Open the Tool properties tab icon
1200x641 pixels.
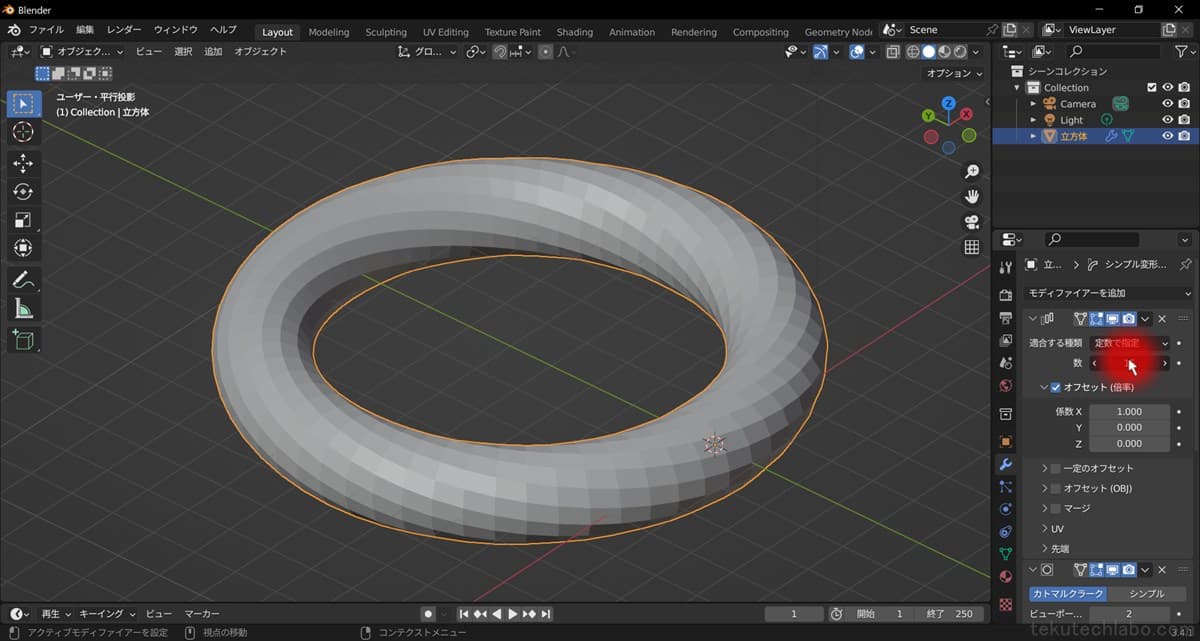point(1006,267)
